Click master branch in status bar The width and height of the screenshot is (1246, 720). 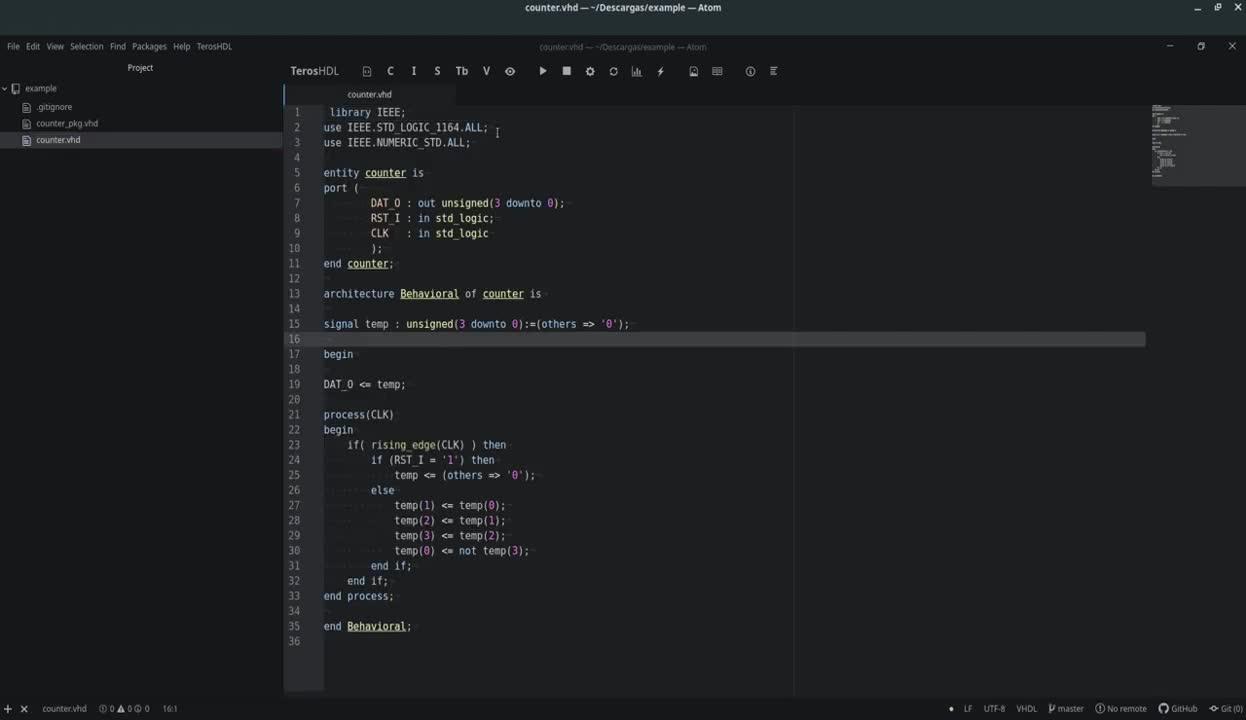1070,708
